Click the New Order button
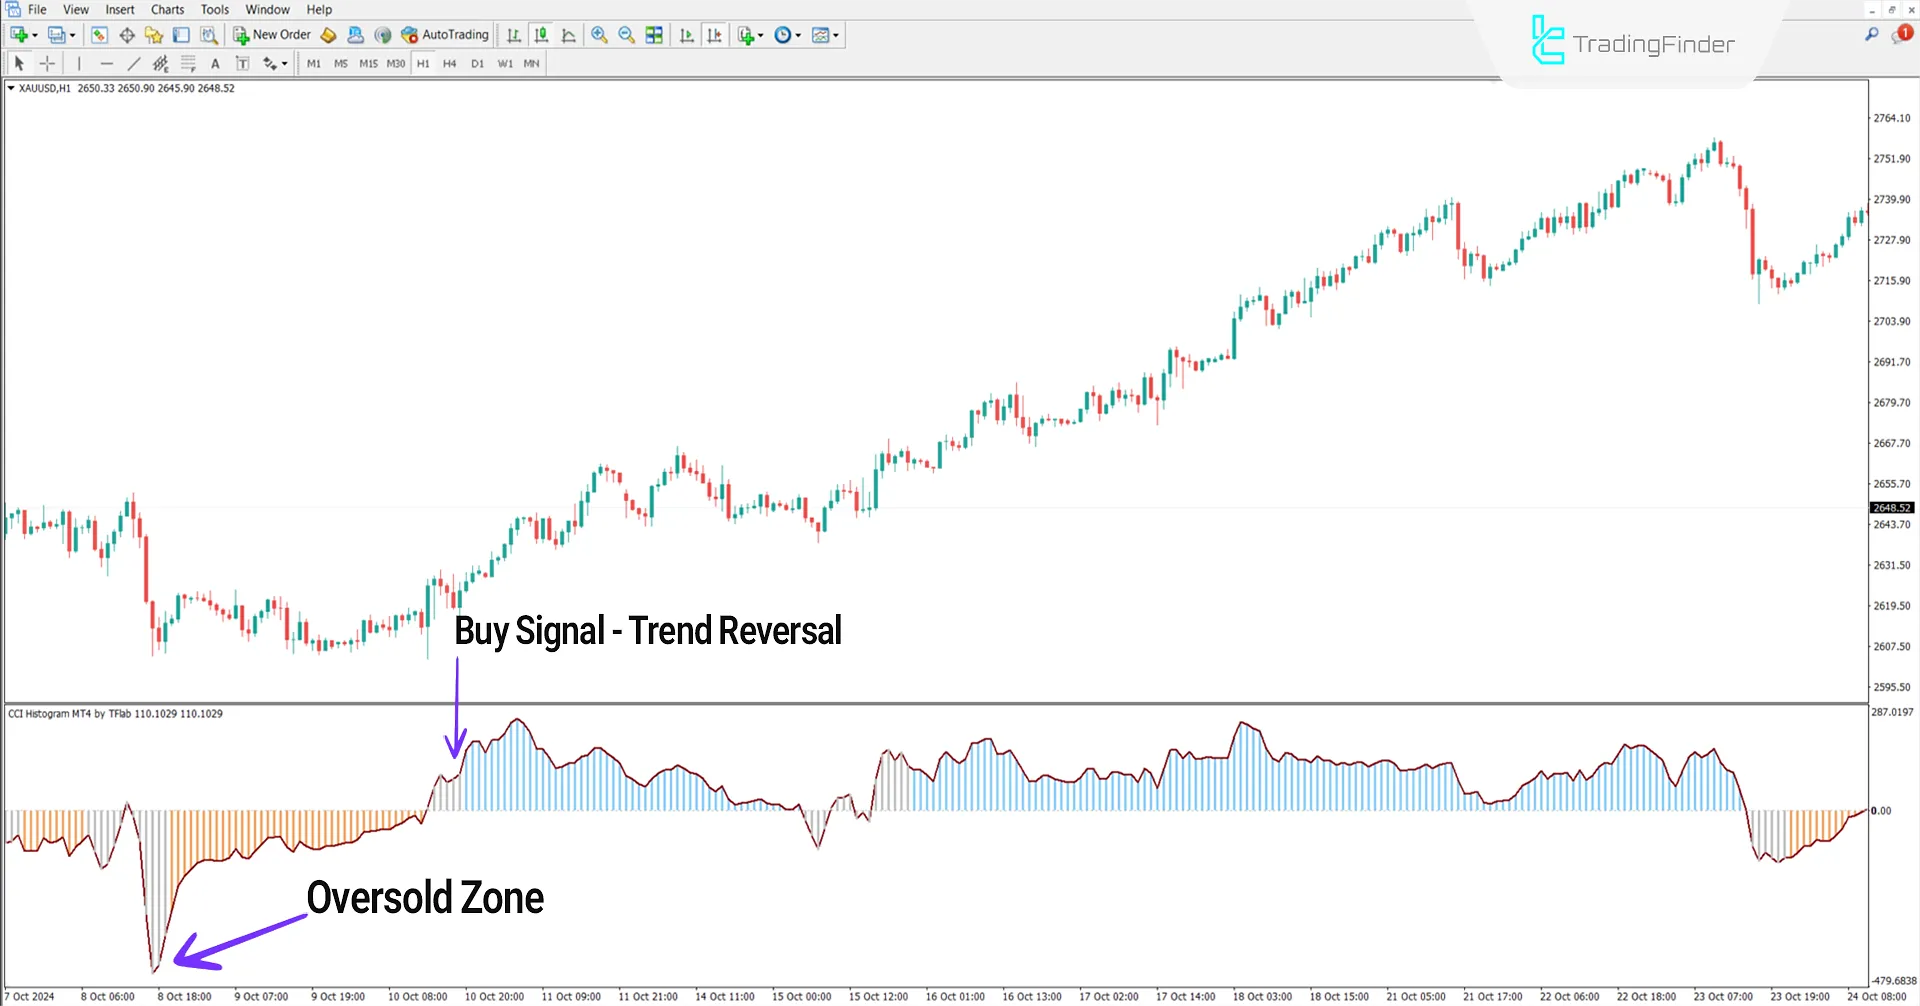1920x1006 pixels. click(272, 35)
